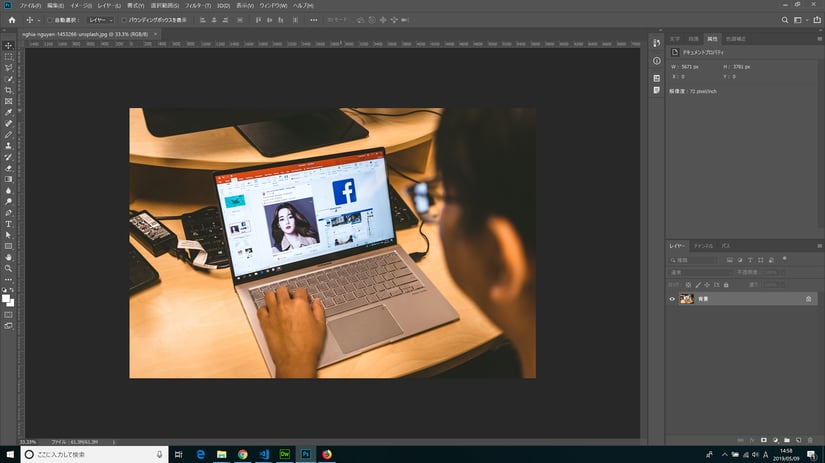Screen dimensions: 825x463
Task: Select the Horizontal Type tool
Action: tap(8, 224)
